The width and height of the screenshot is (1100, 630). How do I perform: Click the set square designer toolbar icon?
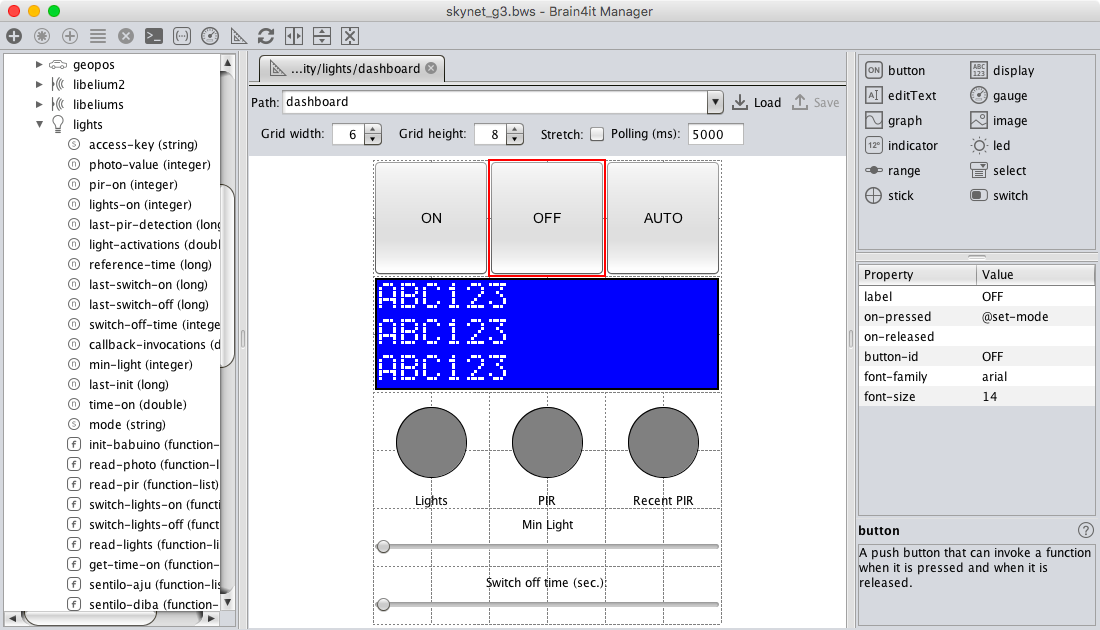239,36
